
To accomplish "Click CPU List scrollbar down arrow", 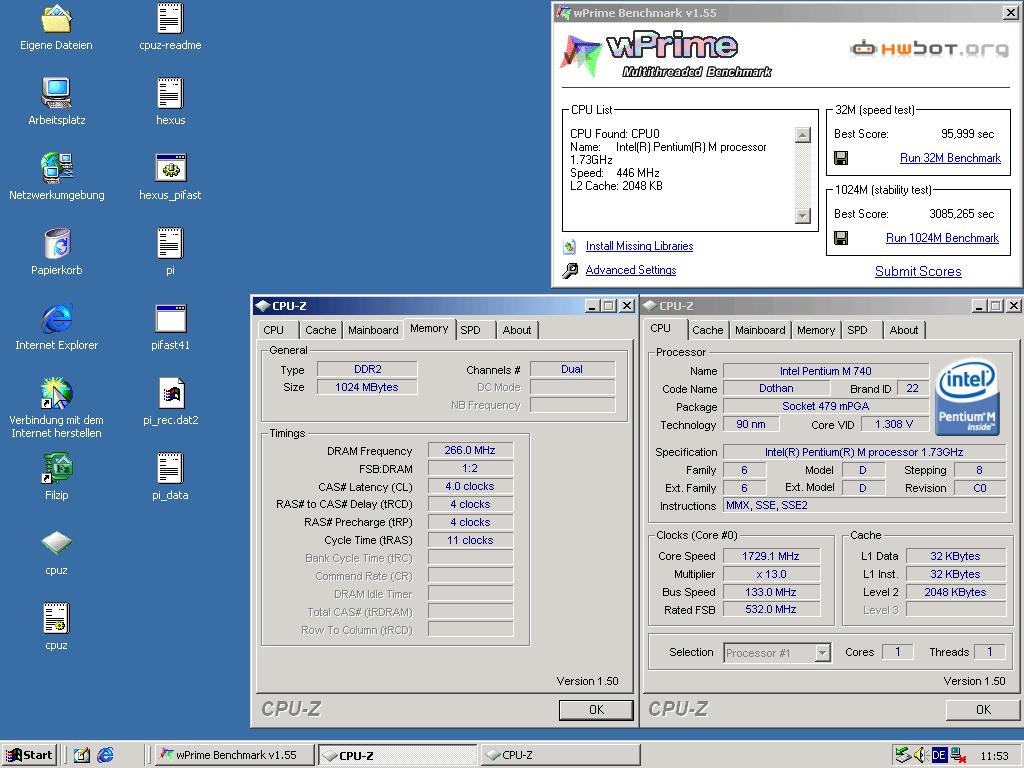I will (x=803, y=216).
